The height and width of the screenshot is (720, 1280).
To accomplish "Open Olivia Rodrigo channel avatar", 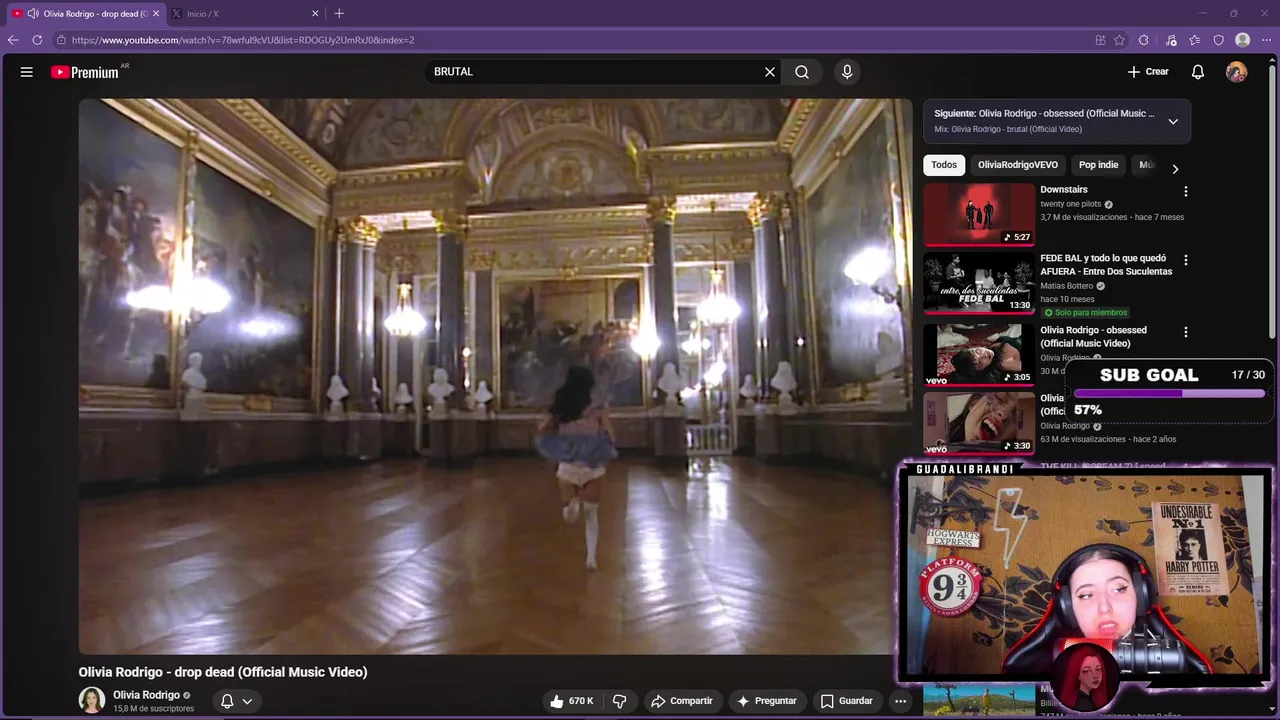I will tap(92, 700).
